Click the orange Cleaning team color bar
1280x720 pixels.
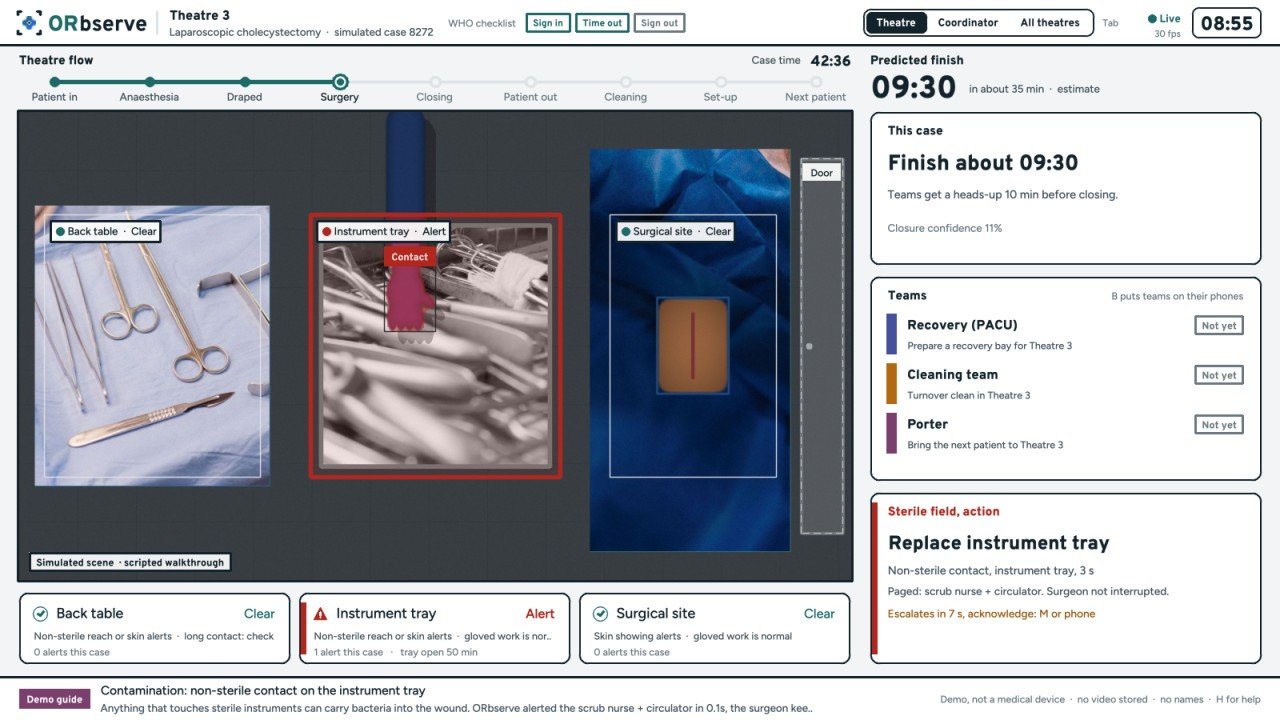pos(892,384)
